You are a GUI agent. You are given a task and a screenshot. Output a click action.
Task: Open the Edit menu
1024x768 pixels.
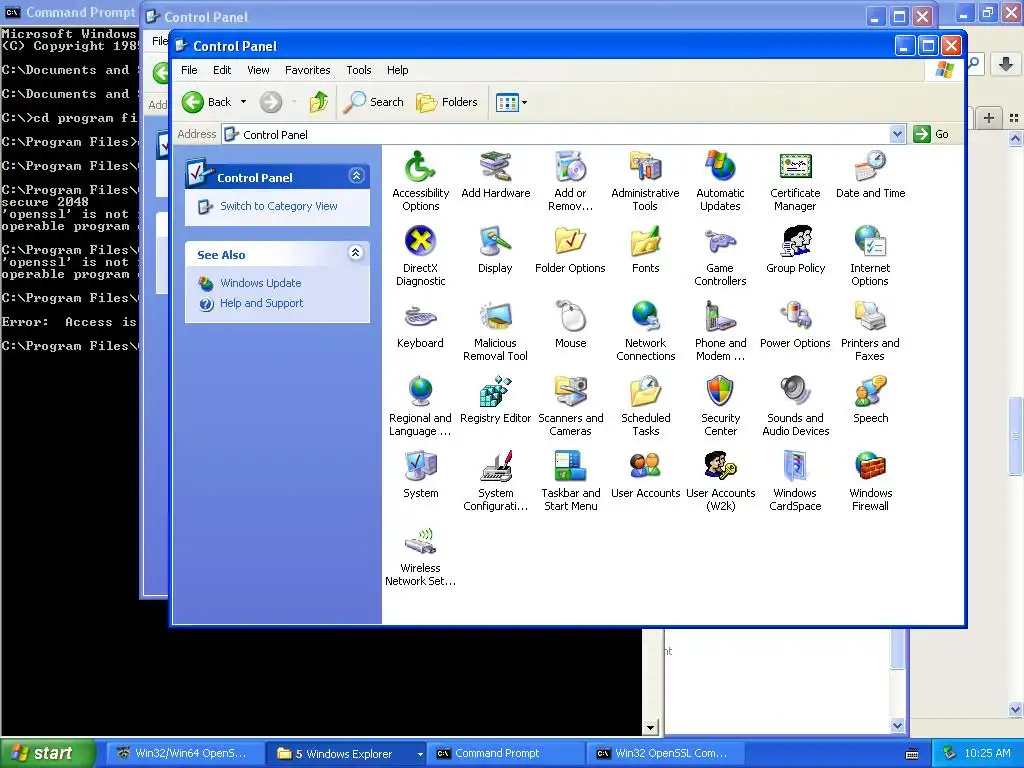pos(222,70)
